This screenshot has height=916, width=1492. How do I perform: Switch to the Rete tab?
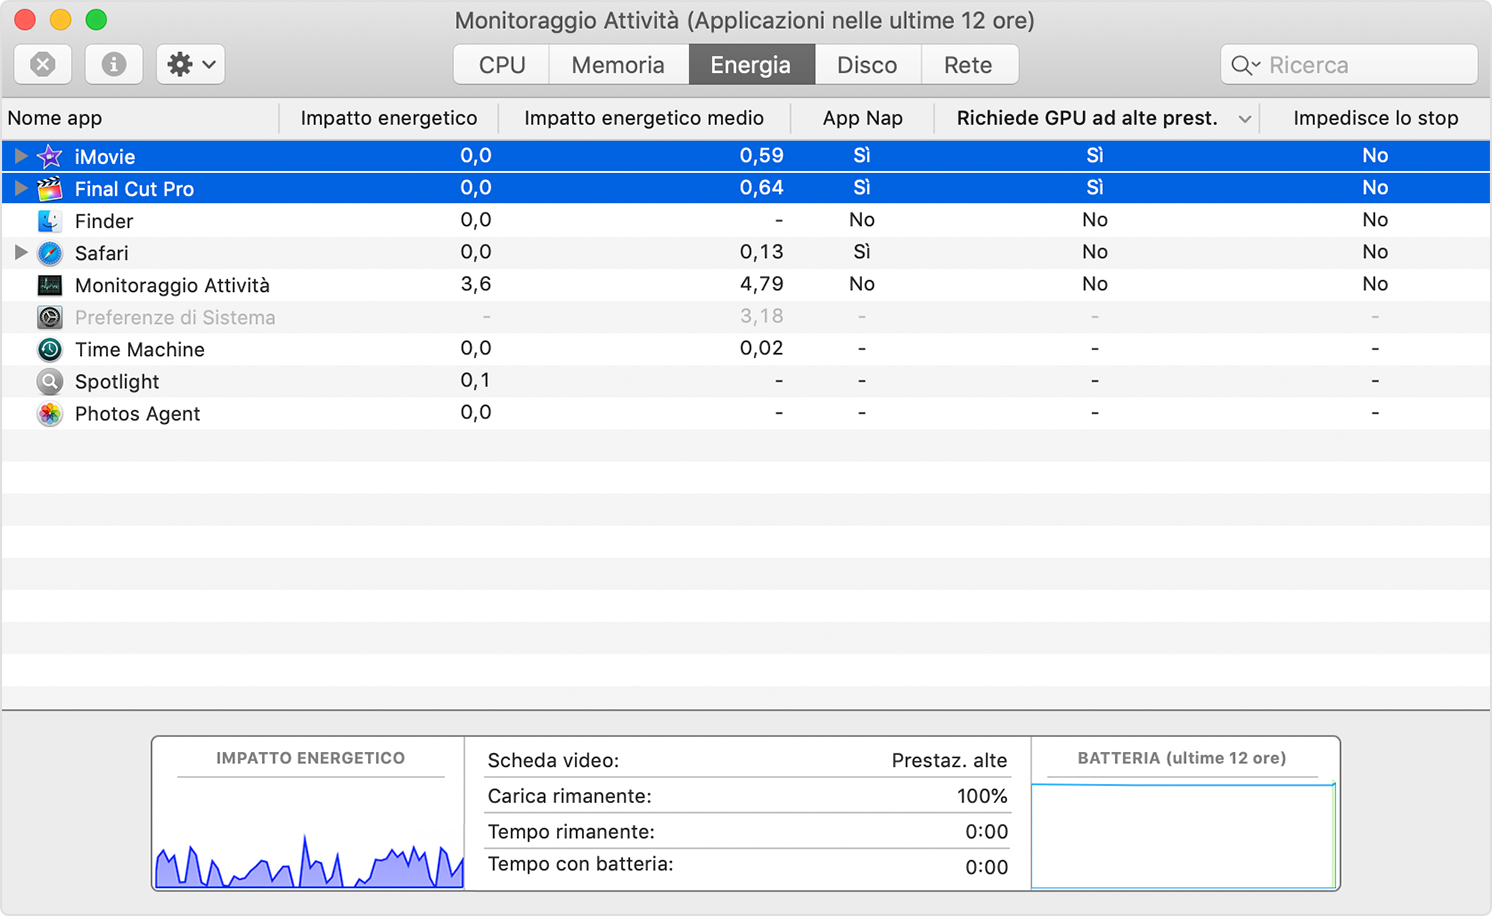coord(968,65)
